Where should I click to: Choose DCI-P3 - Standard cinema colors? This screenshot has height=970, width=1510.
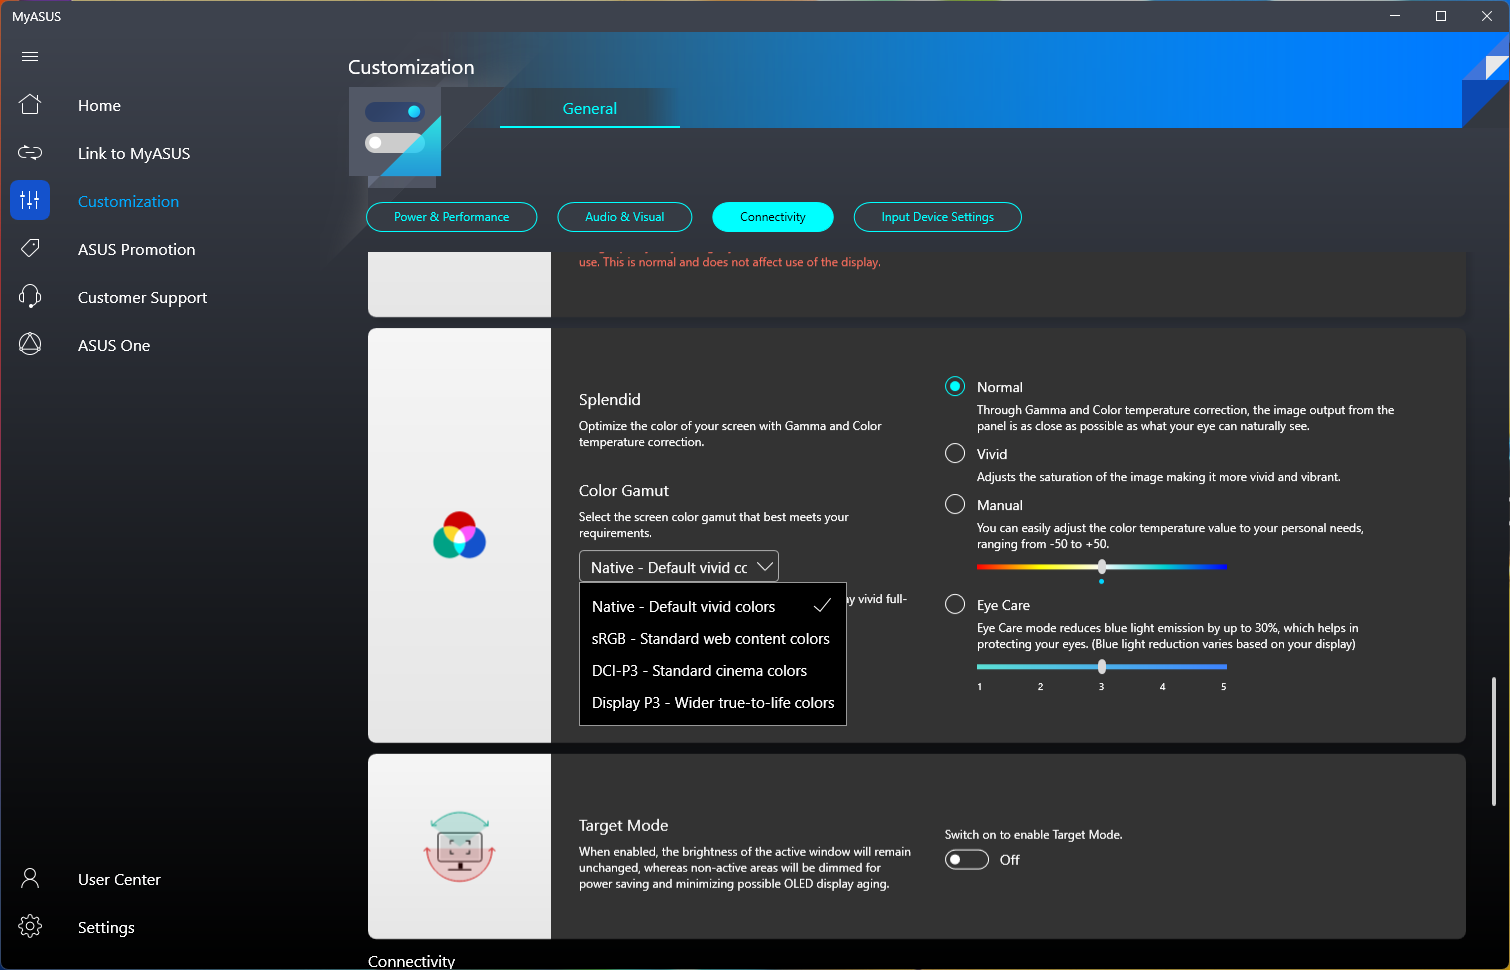pyautogui.click(x=712, y=671)
